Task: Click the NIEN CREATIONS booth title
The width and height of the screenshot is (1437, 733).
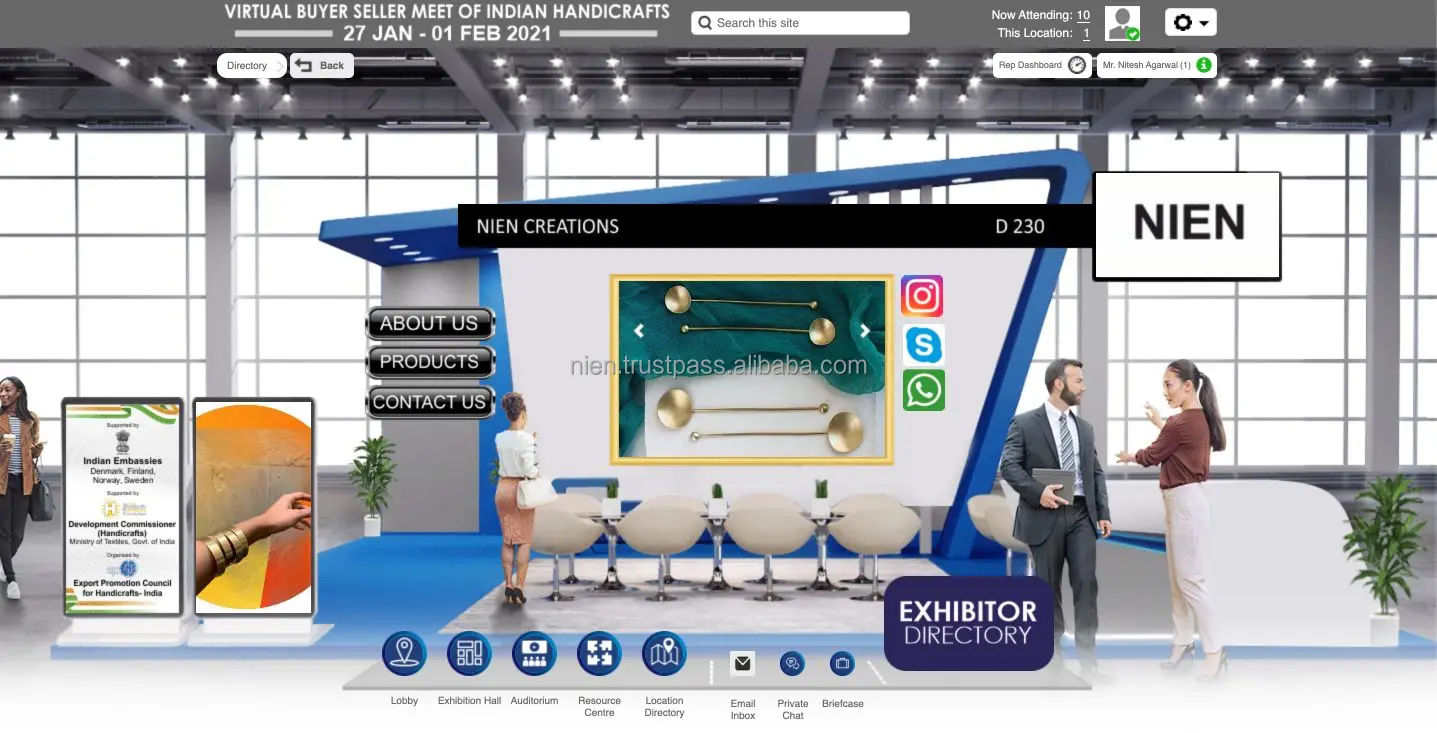Action: click(548, 226)
